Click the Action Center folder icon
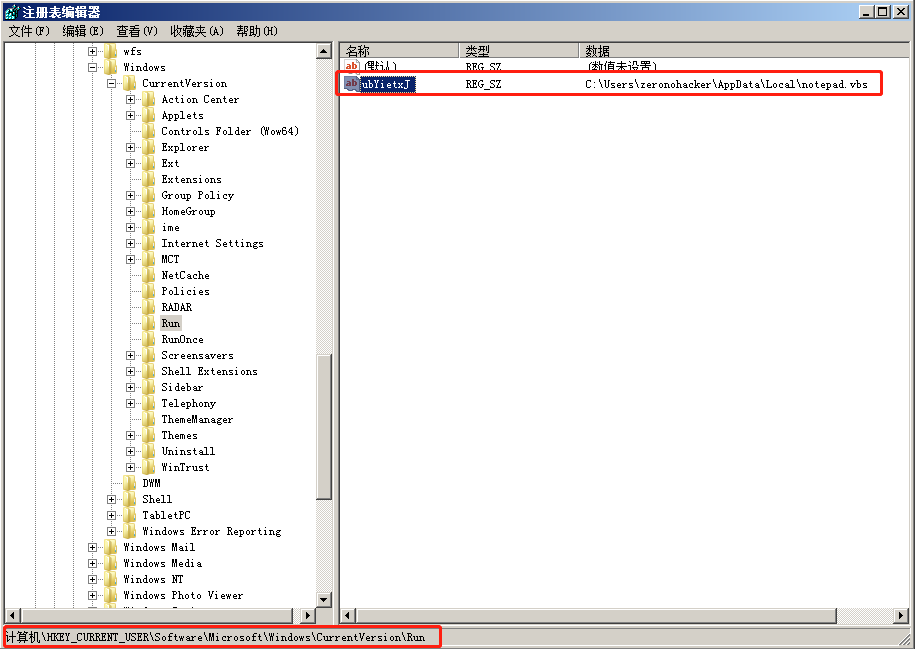The height and width of the screenshot is (649, 915). tap(149, 99)
